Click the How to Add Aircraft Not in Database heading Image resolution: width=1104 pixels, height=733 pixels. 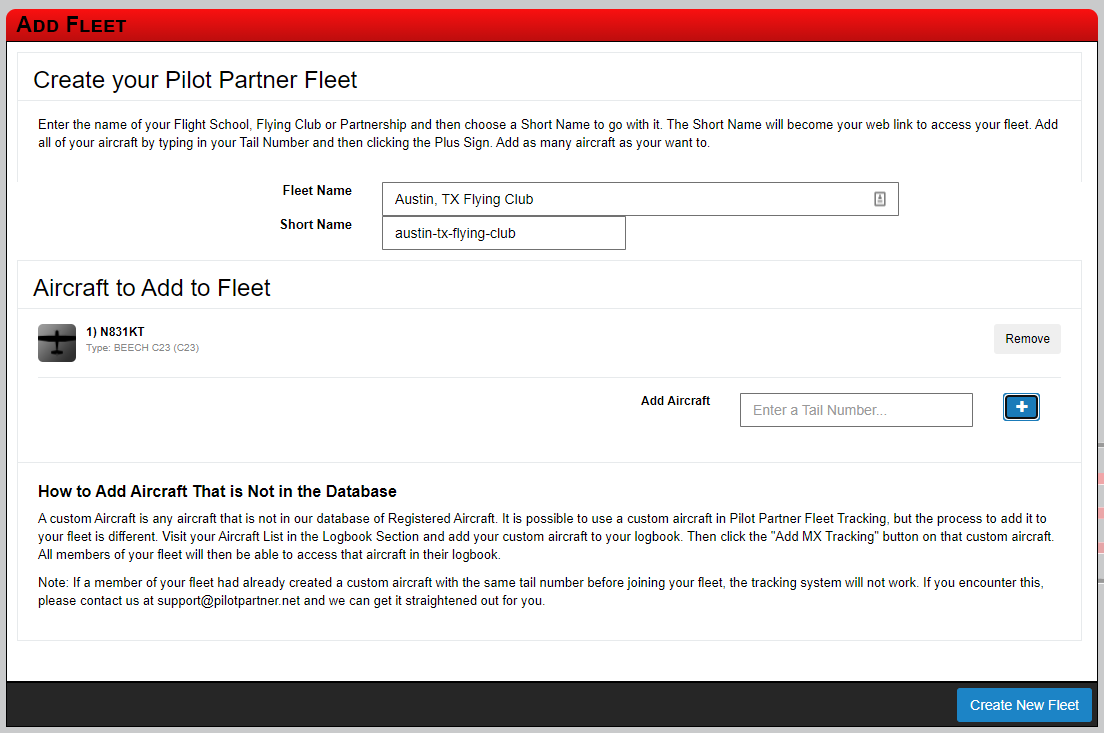point(217,491)
